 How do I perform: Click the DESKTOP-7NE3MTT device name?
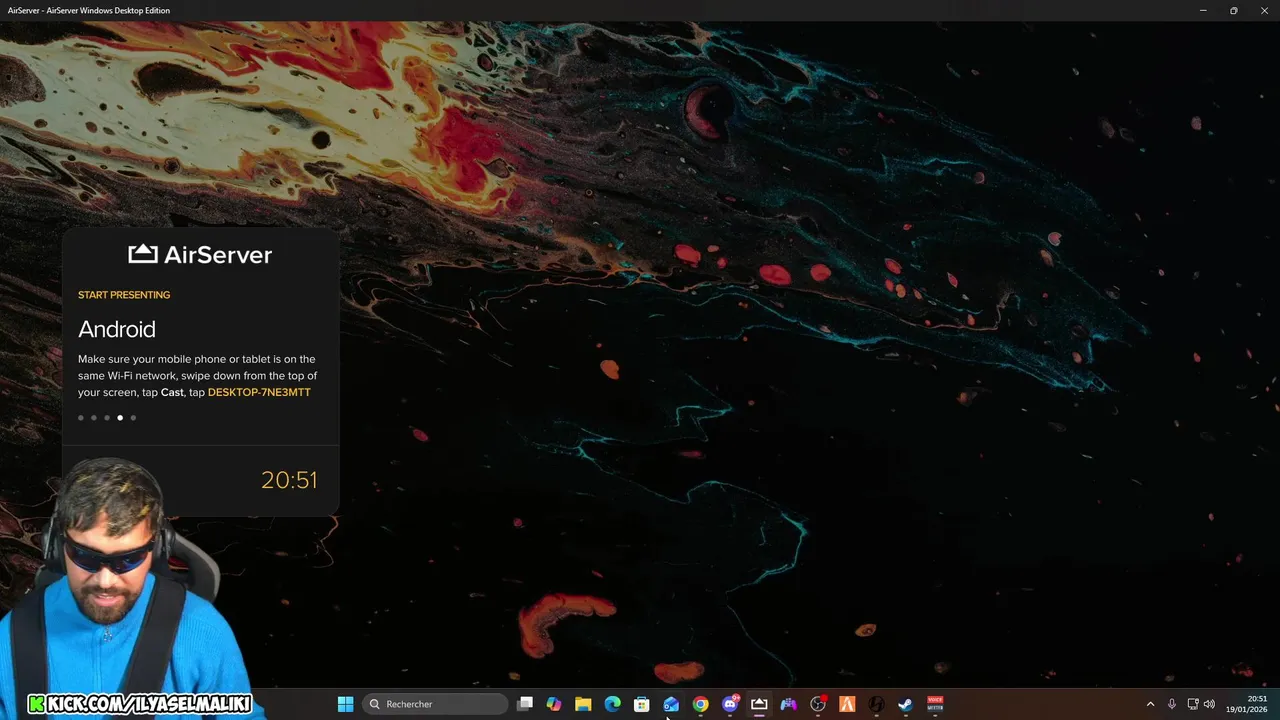pyautogui.click(x=259, y=392)
